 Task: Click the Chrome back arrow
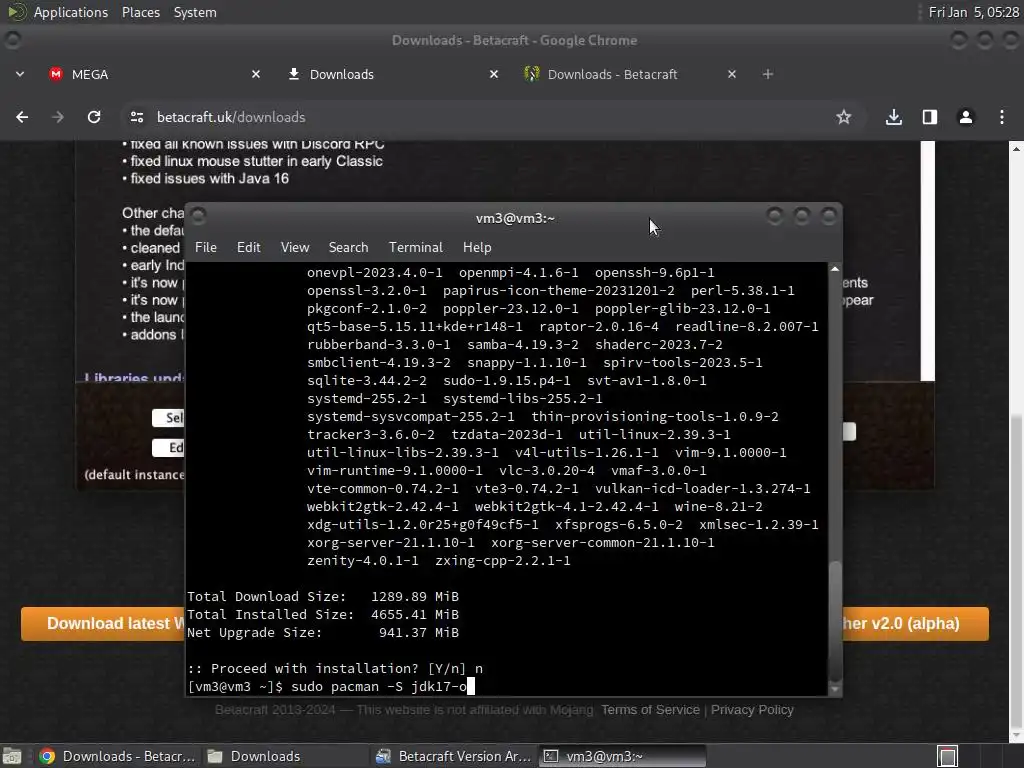[22, 117]
